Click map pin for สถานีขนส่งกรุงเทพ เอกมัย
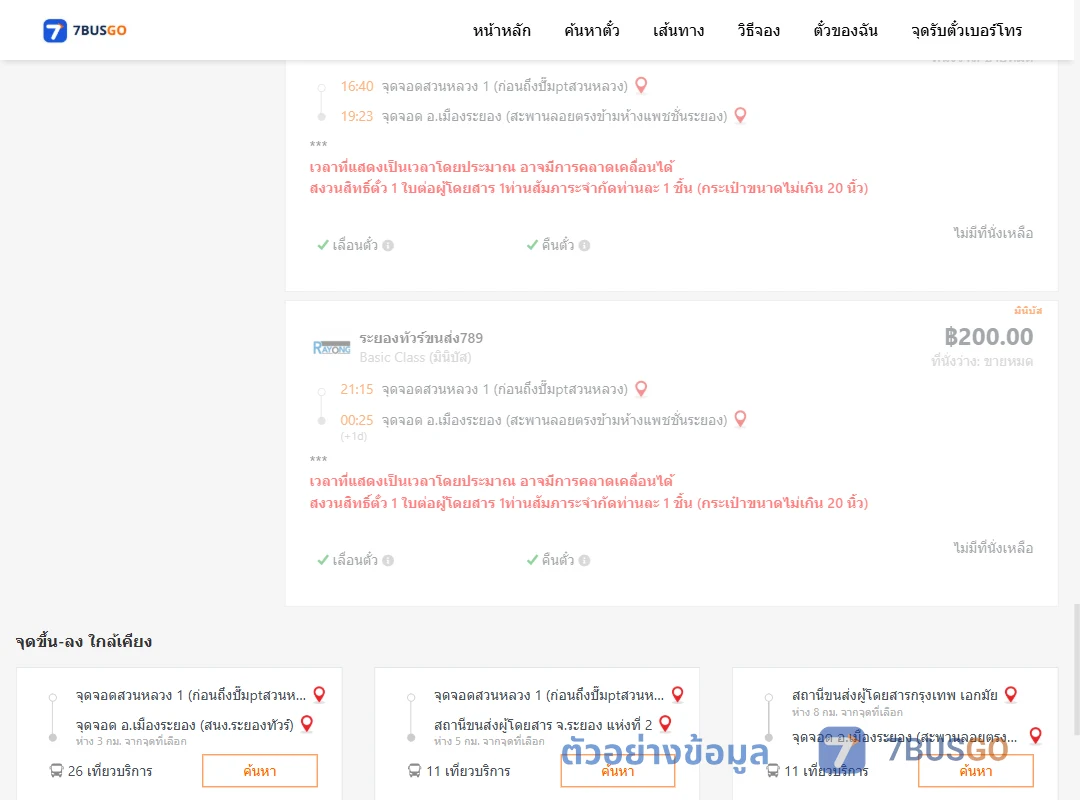Screen dimensions: 1080x800 click(1011, 694)
